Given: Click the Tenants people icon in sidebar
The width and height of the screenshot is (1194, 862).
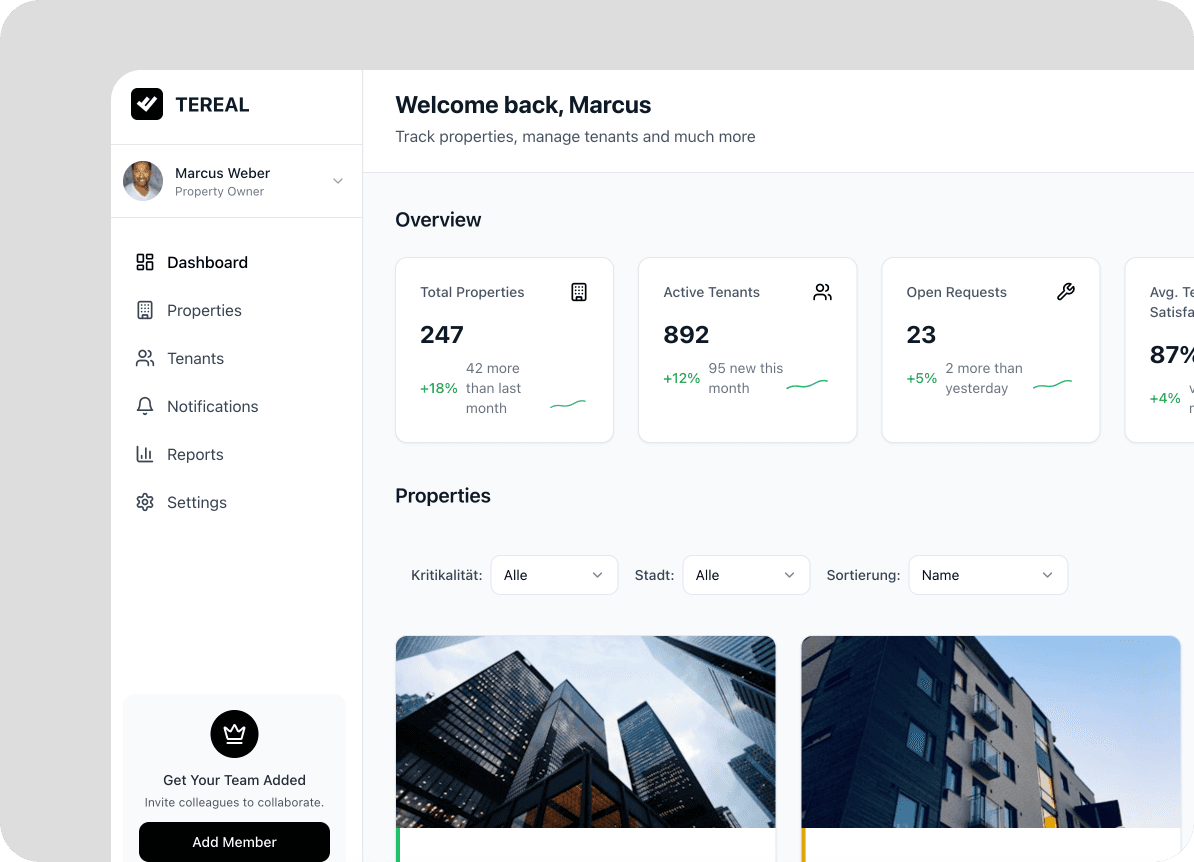Looking at the screenshot, I should tap(145, 358).
